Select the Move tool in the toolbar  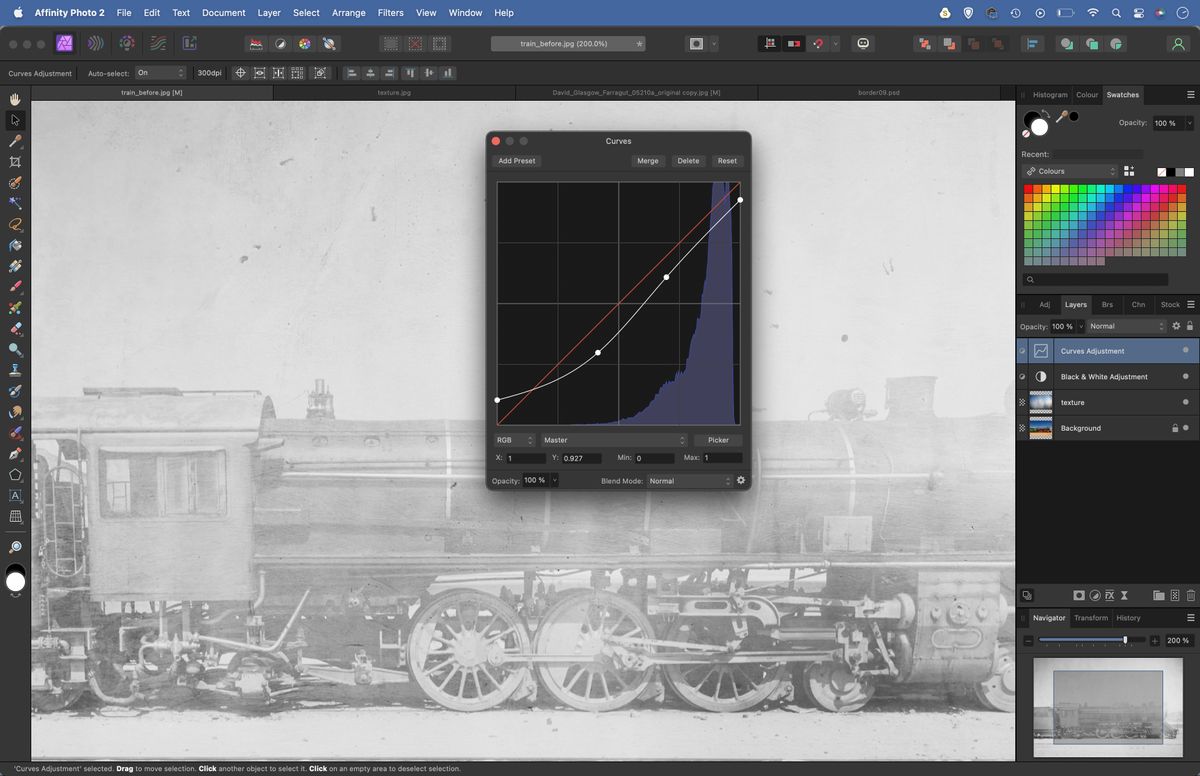click(x=14, y=120)
